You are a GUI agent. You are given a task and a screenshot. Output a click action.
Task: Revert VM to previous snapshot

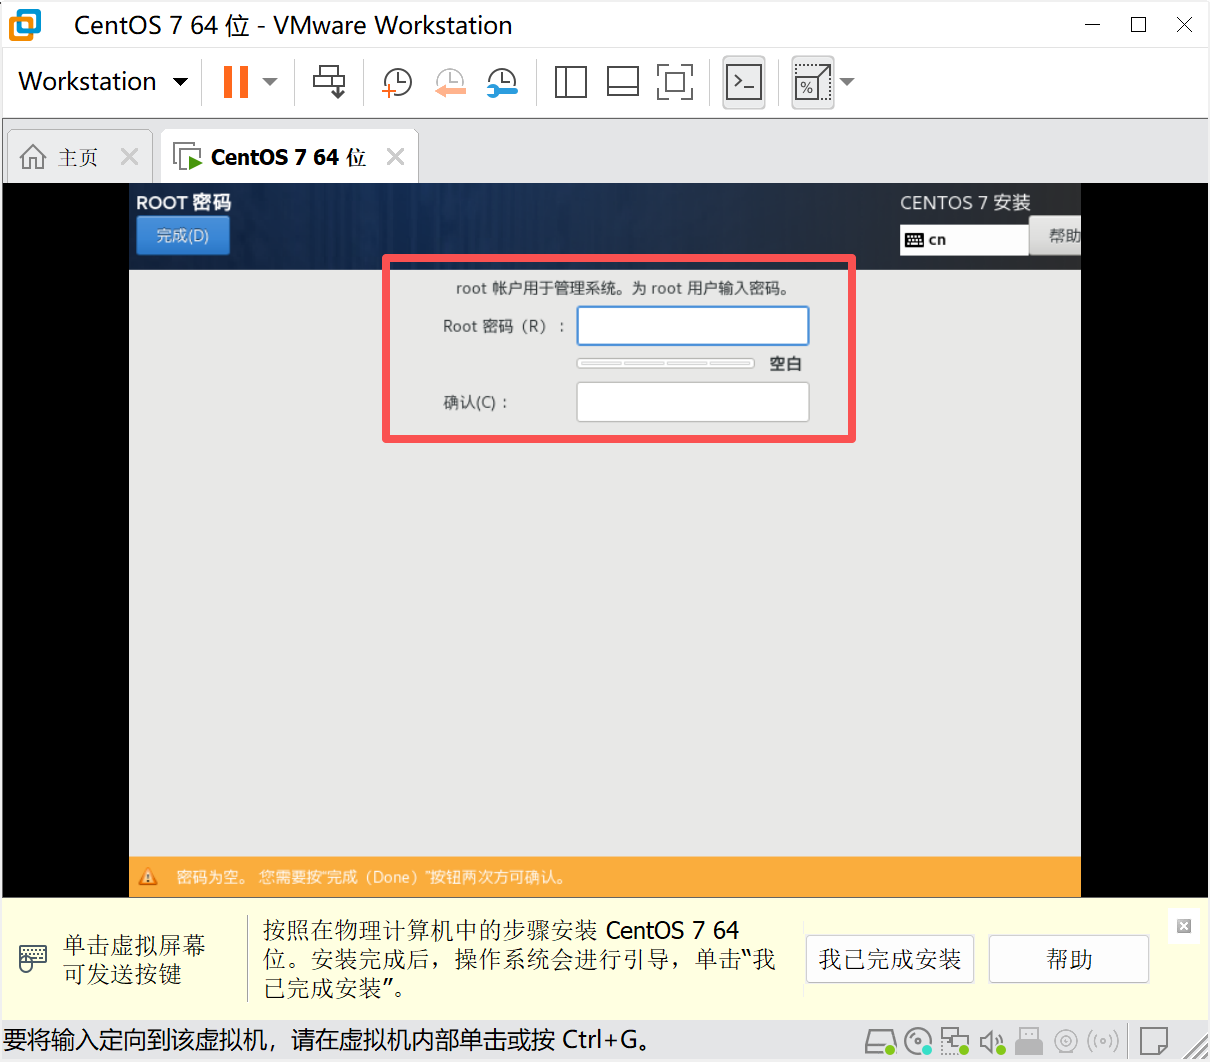[450, 82]
